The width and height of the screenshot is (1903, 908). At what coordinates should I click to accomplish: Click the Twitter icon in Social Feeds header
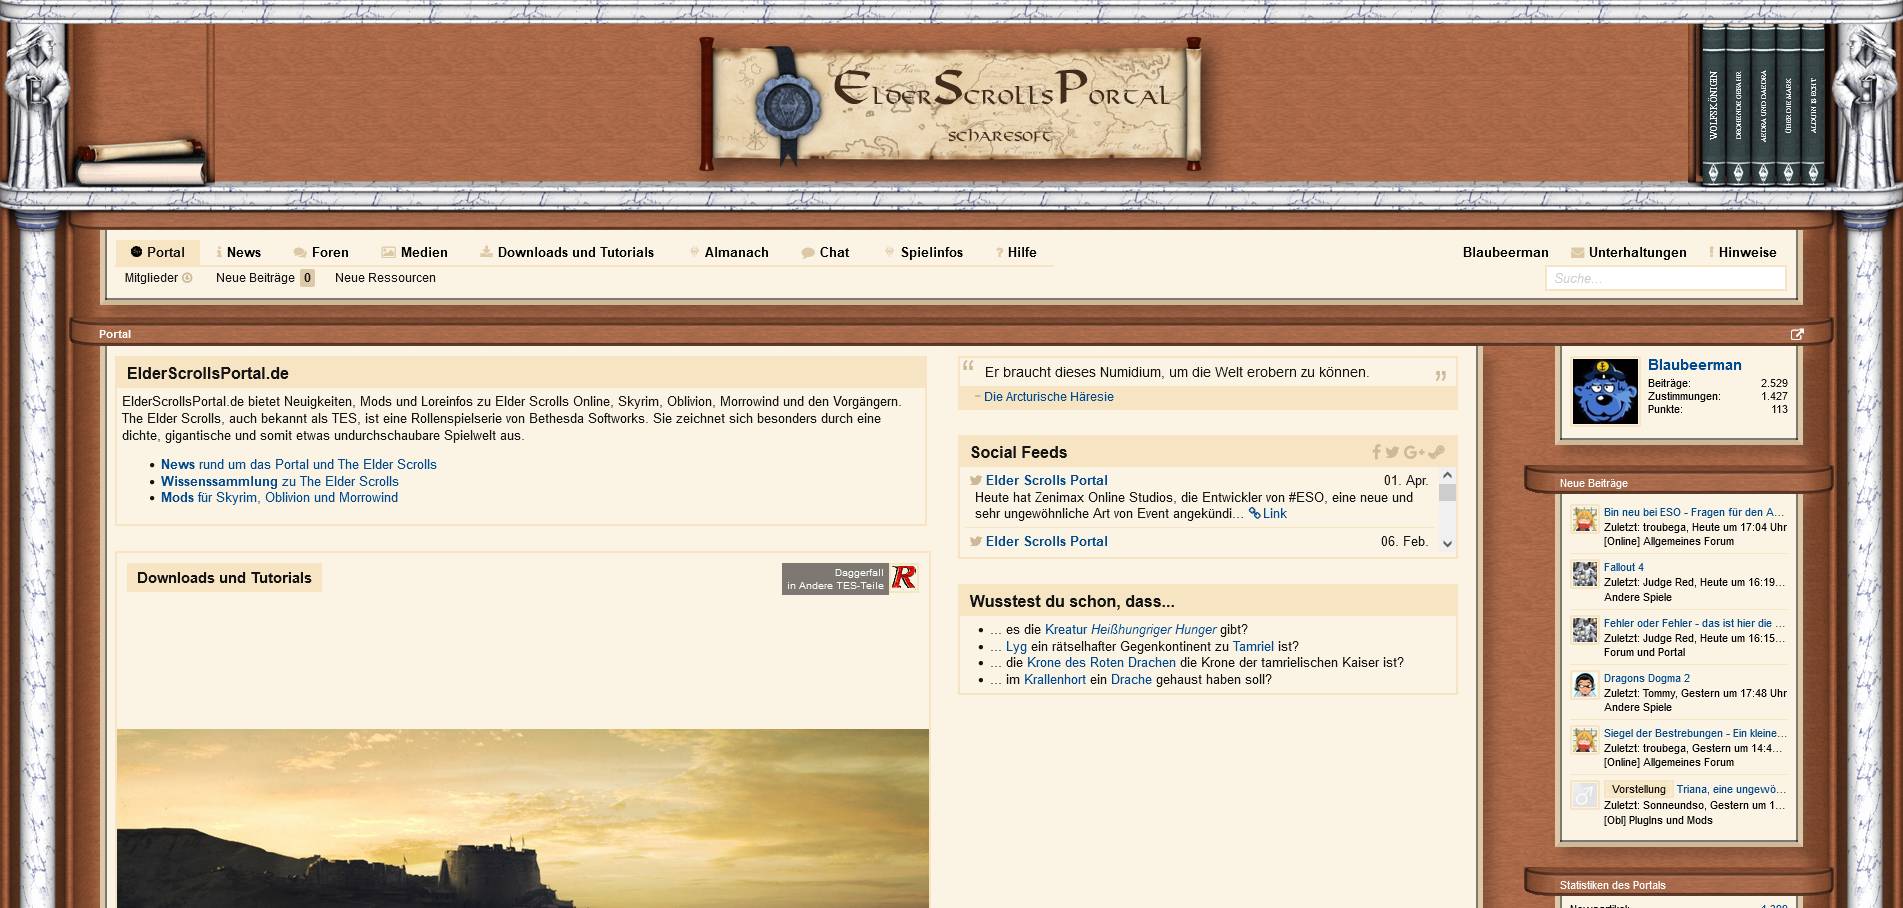pyautogui.click(x=1392, y=453)
